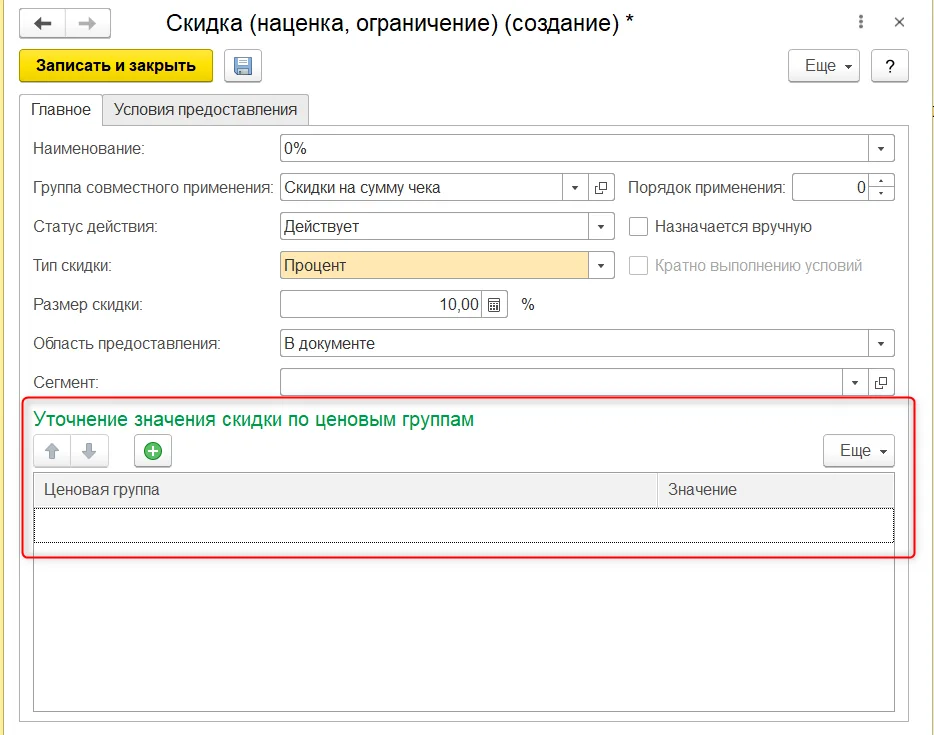The height and width of the screenshot is (735, 934).
Task: Save using the floppy disk icon
Action: click(243, 66)
